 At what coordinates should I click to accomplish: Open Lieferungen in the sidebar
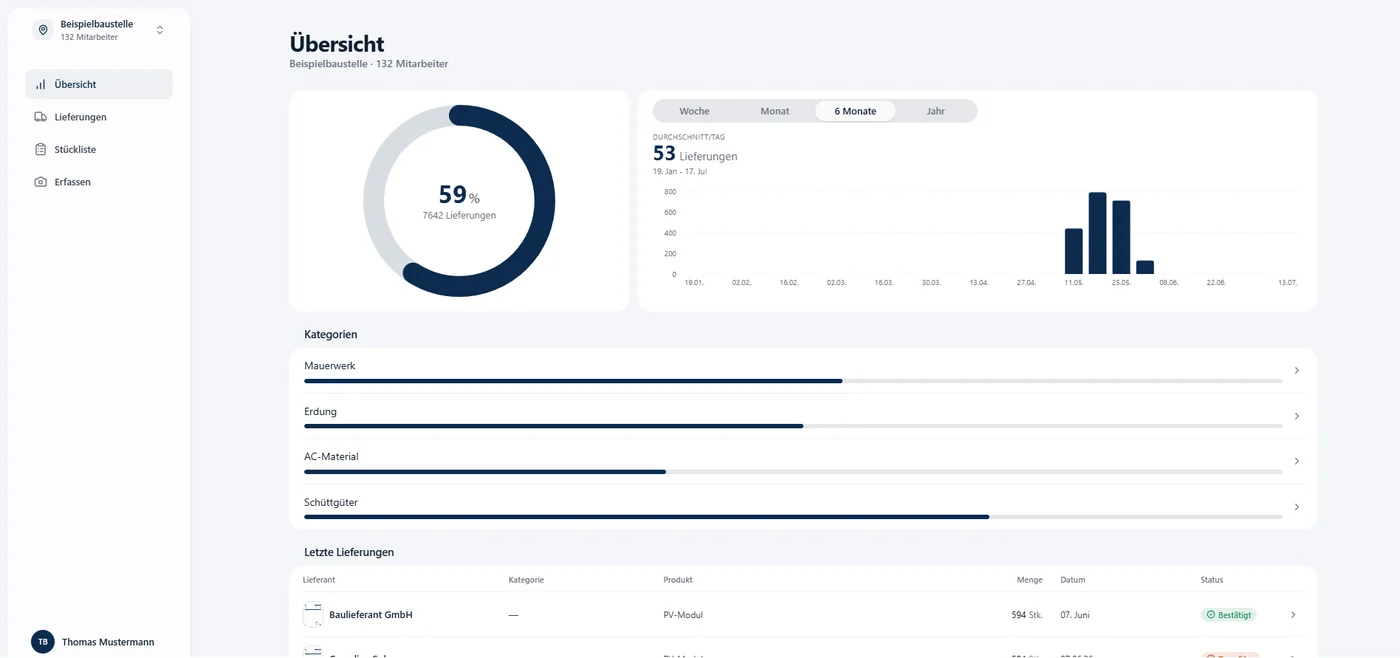coord(98,117)
